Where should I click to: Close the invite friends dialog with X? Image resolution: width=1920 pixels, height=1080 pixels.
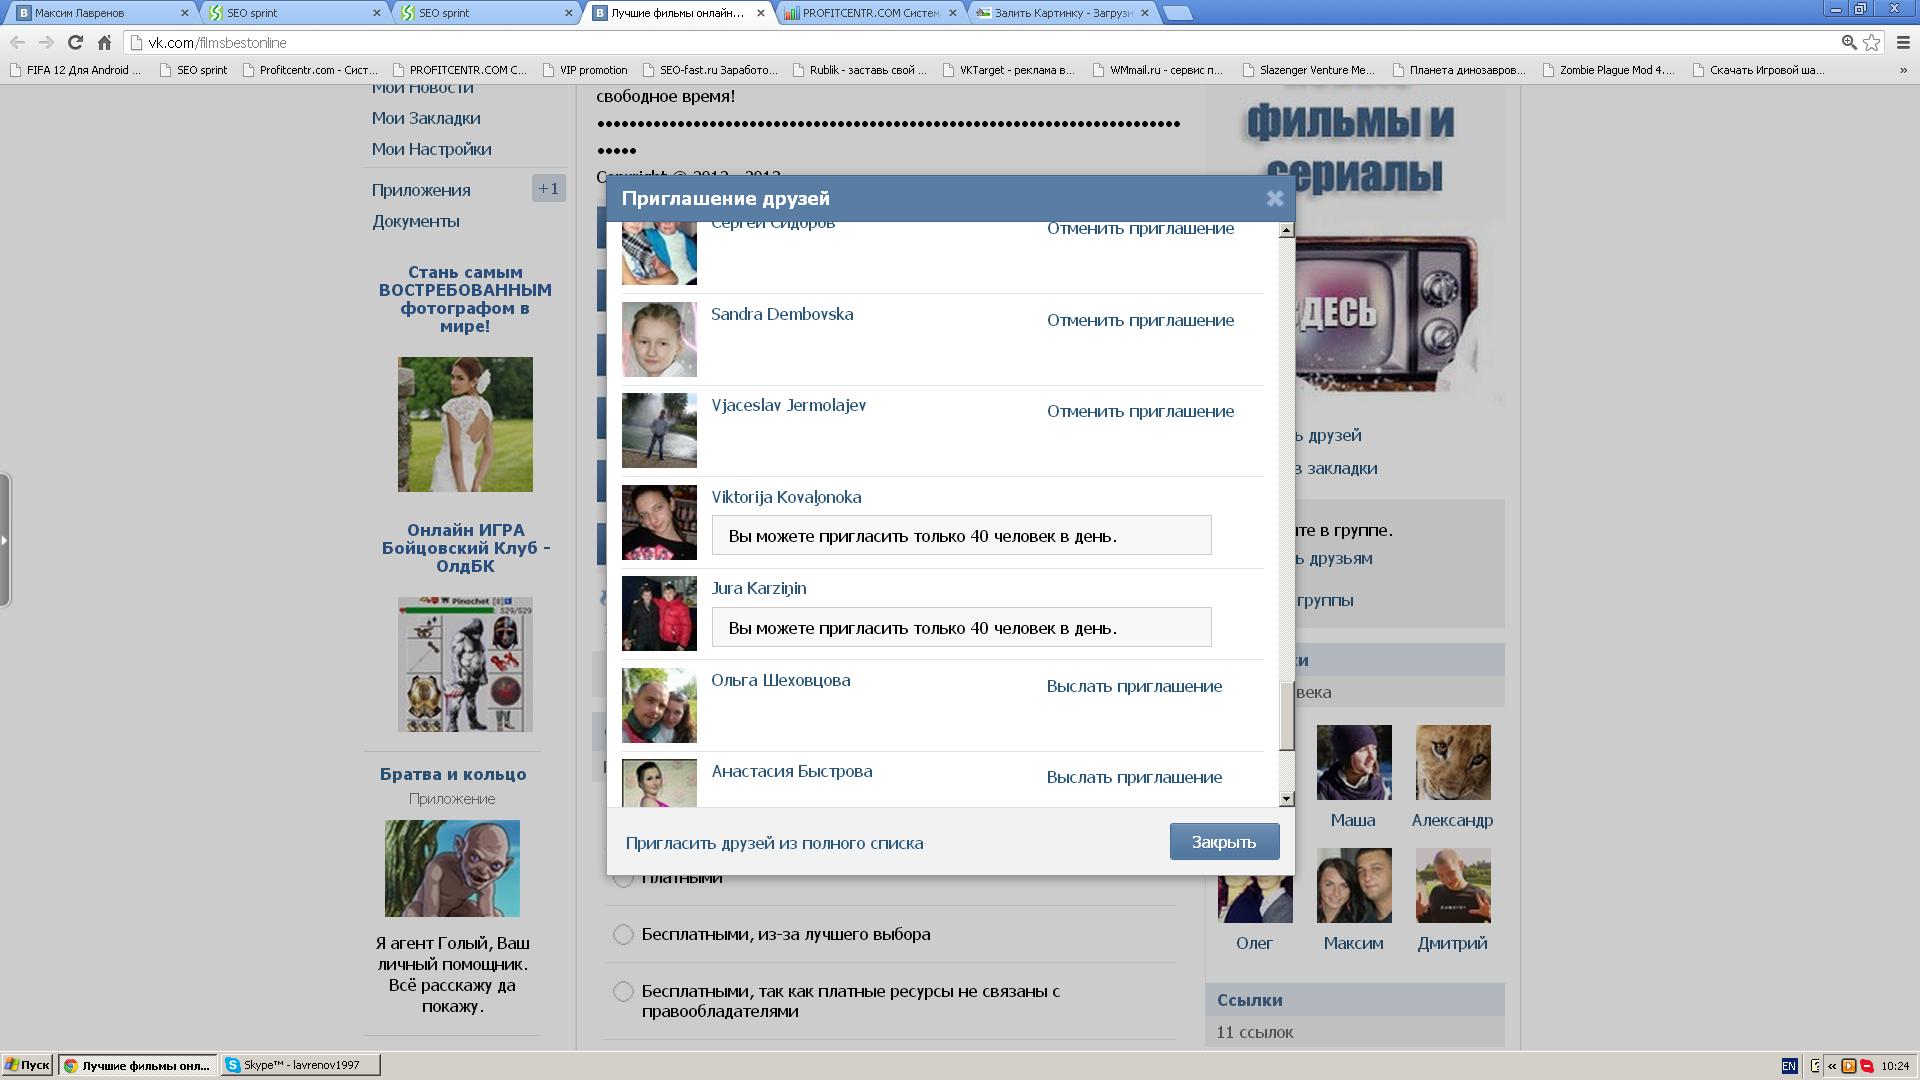coord(1274,199)
